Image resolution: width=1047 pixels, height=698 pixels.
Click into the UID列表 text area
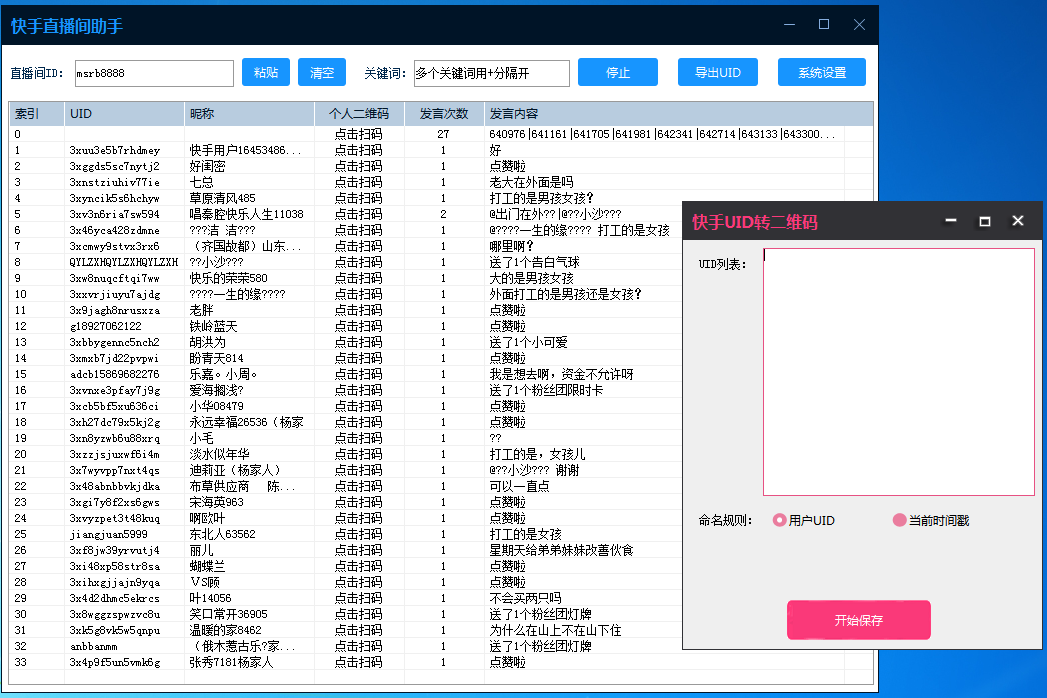tap(899, 372)
